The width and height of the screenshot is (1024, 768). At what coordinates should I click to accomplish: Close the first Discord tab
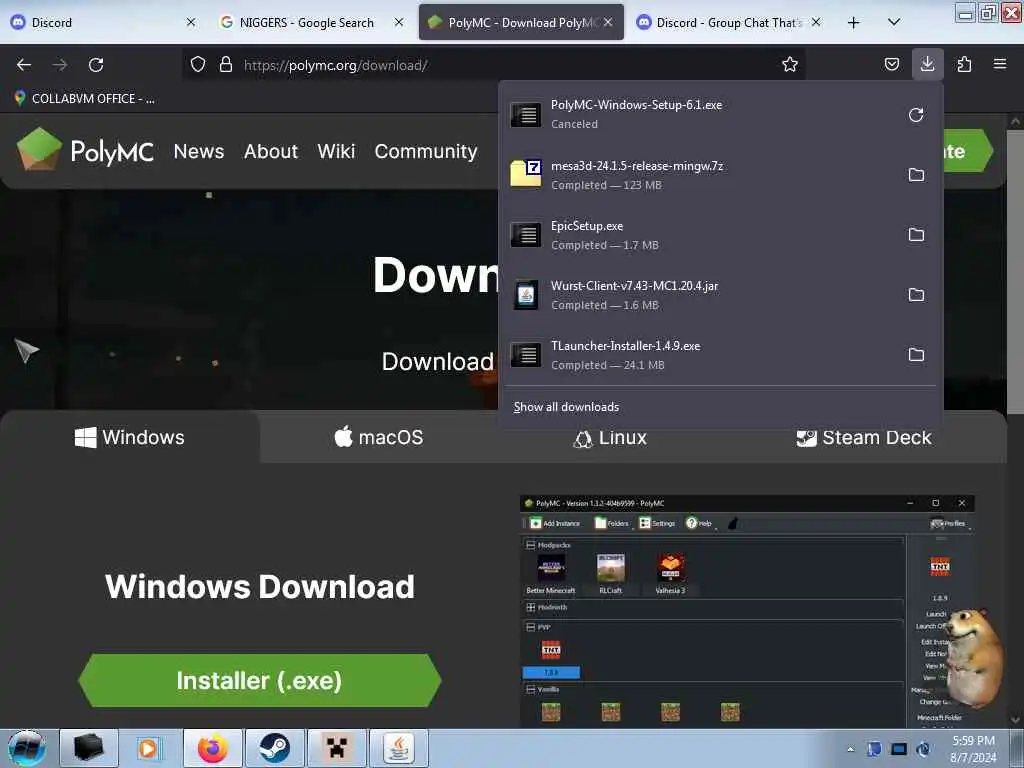coord(191,22)
